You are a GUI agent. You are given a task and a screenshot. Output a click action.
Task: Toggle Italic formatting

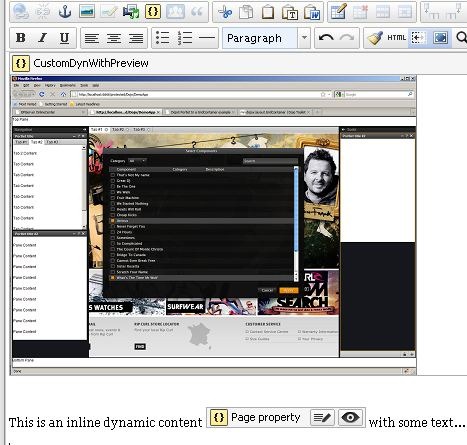[x=43, y=38]
